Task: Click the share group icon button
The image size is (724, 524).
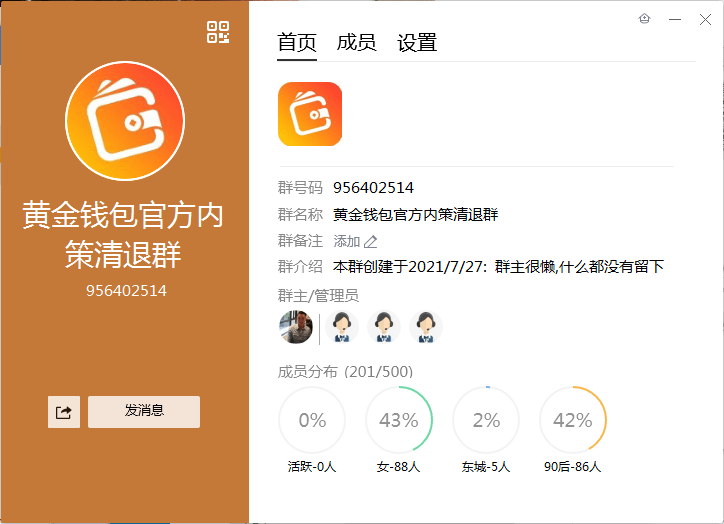Action: pyautogui.click(x=64, y=412)
